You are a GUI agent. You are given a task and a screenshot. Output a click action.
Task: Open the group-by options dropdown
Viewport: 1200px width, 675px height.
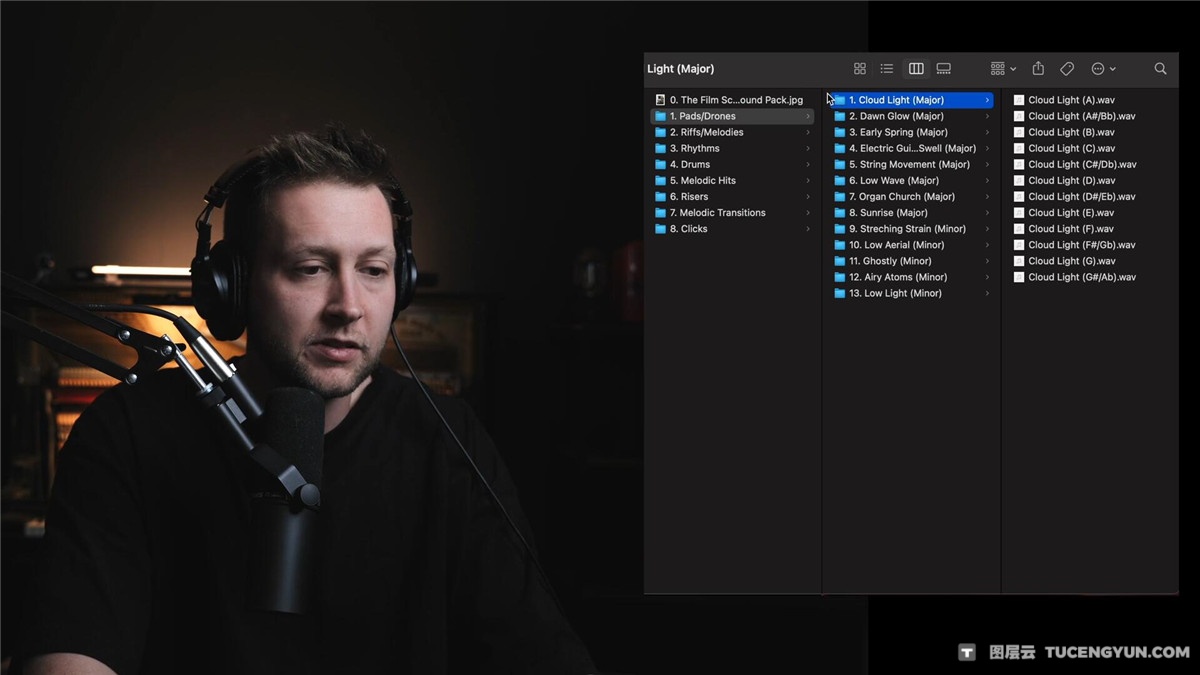(x=1003, y=69)
